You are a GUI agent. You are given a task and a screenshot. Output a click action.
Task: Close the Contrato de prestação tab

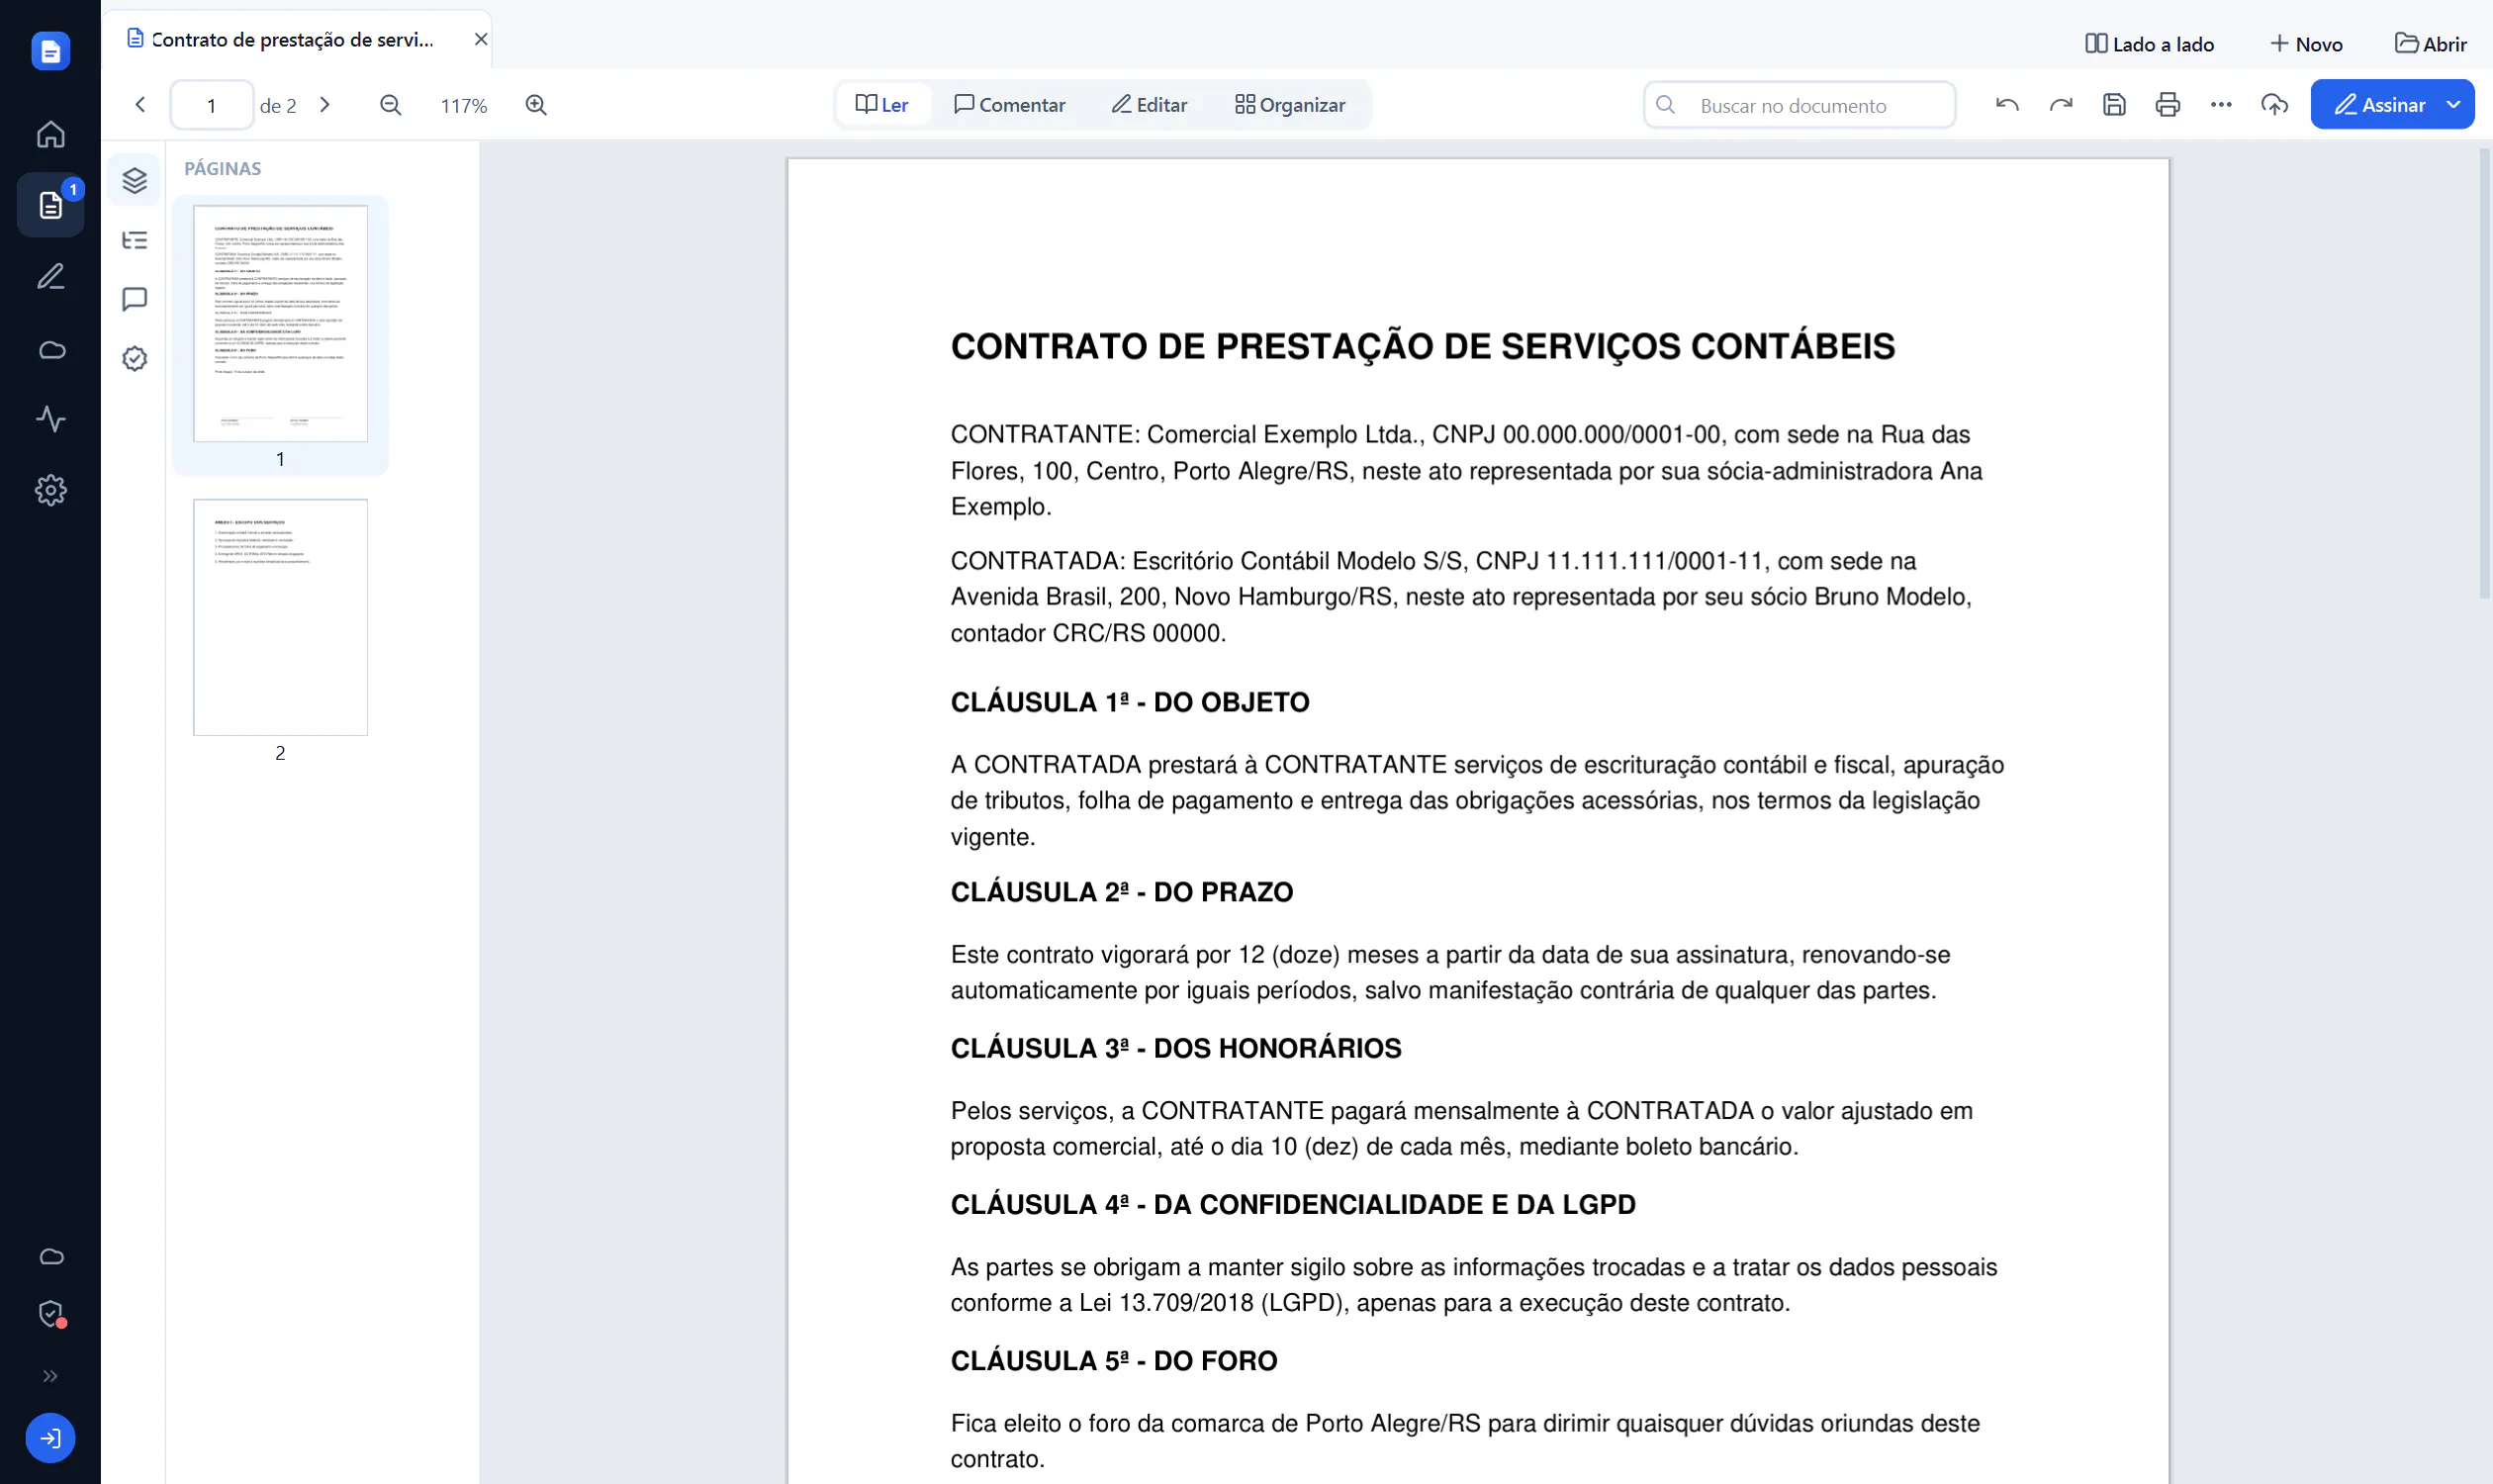481,39
